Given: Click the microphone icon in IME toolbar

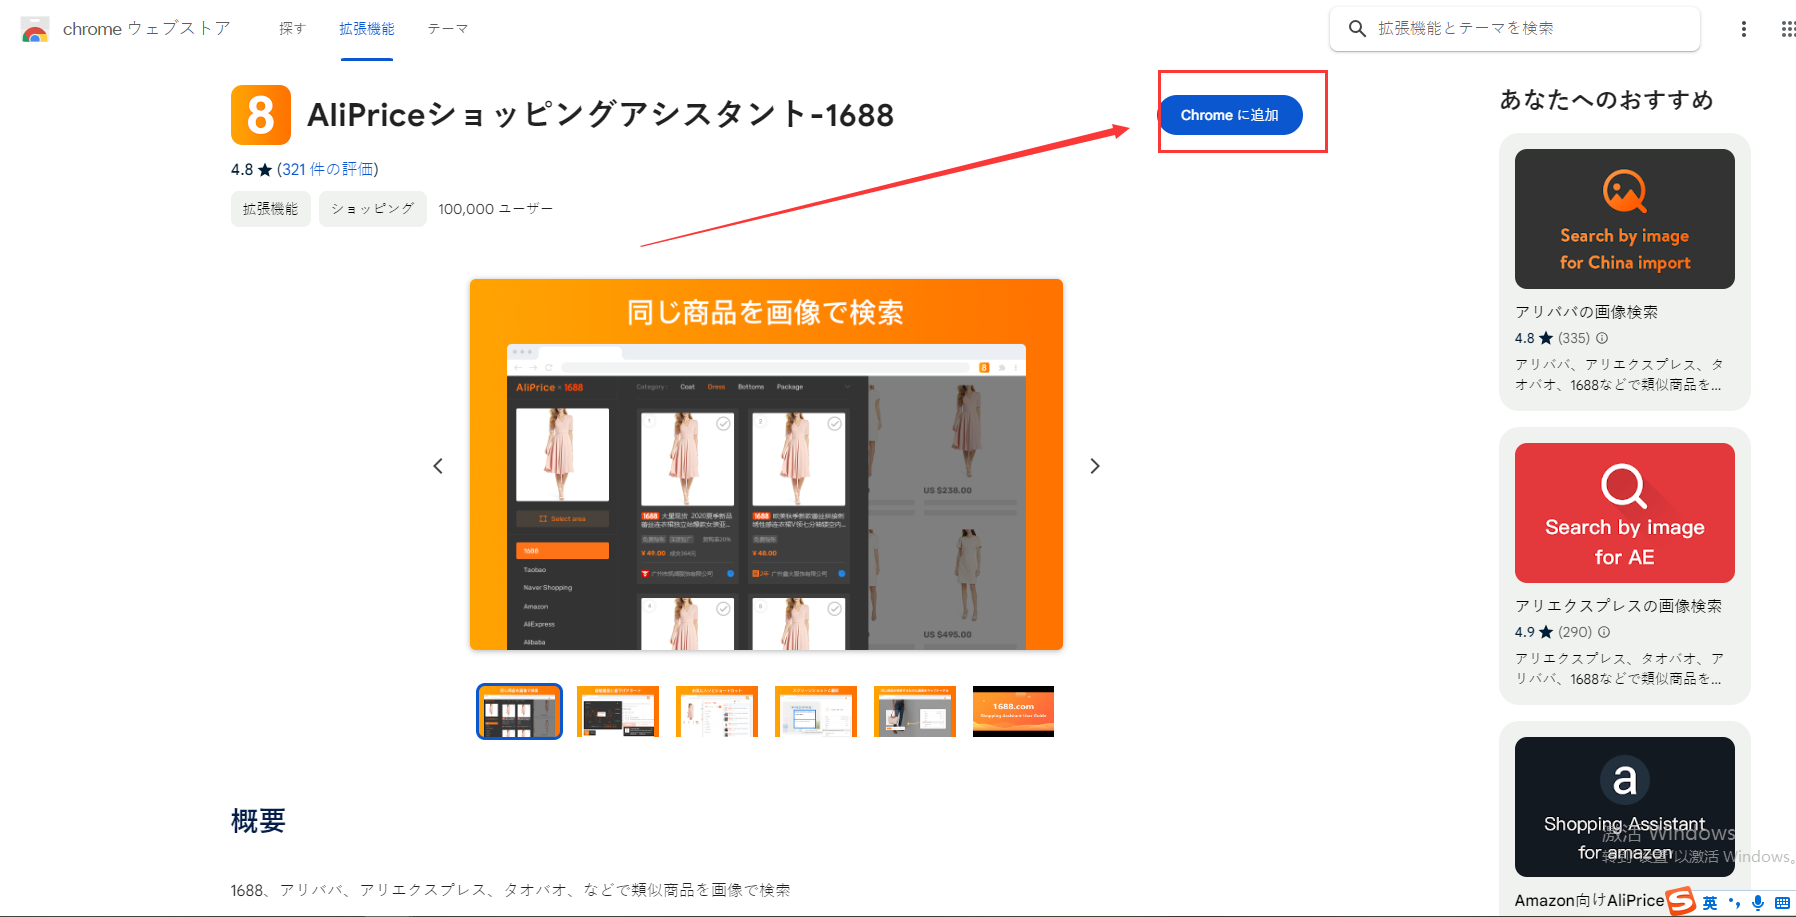Looking at the screenshot, I should (1758, 903).
